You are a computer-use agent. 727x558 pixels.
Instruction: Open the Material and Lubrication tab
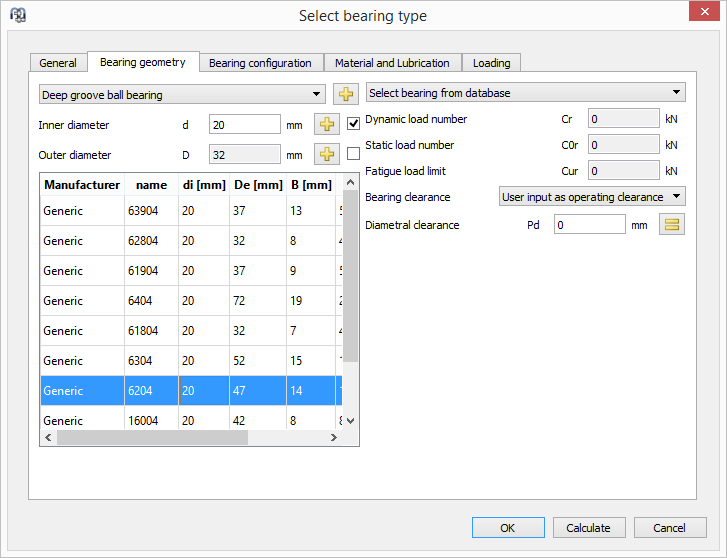click(392, 63)
